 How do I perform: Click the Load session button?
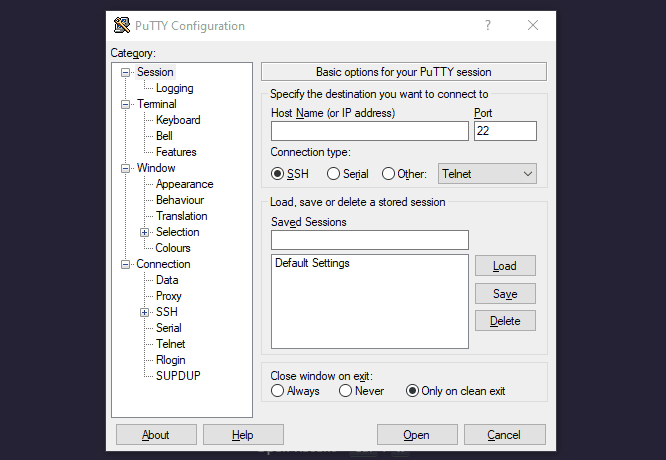coord(505,266)
